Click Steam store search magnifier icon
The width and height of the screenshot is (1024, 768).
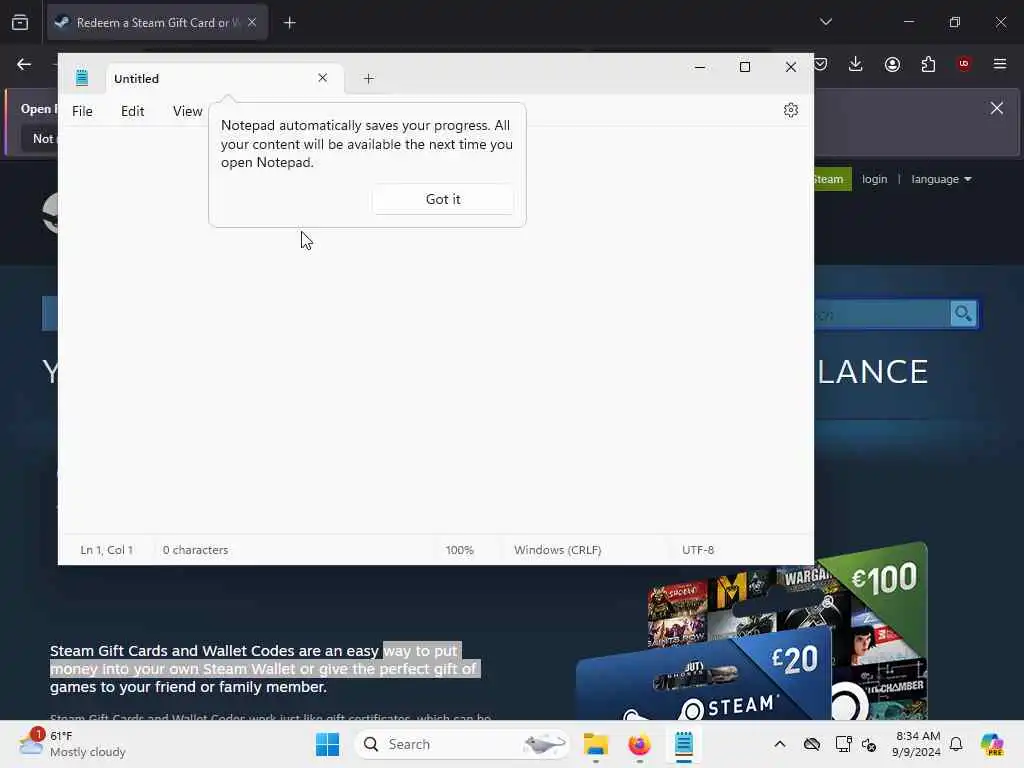(x=963, y=314)
